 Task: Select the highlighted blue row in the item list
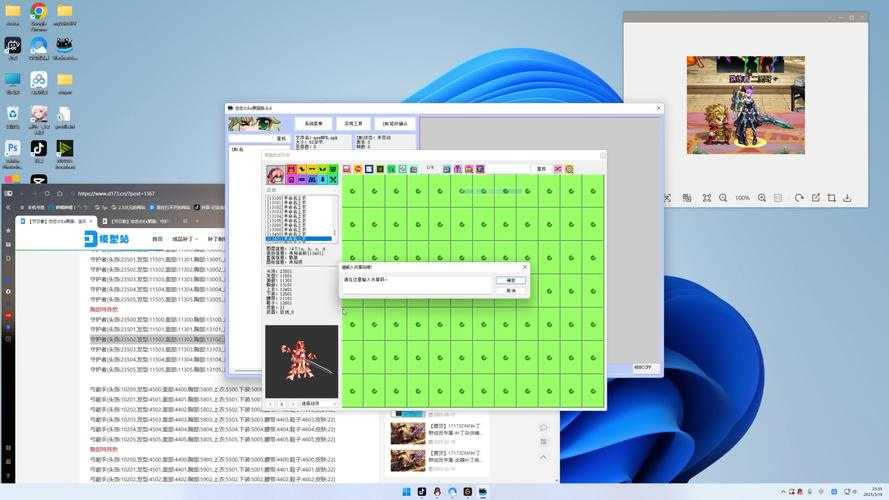[x=299, y=239]
